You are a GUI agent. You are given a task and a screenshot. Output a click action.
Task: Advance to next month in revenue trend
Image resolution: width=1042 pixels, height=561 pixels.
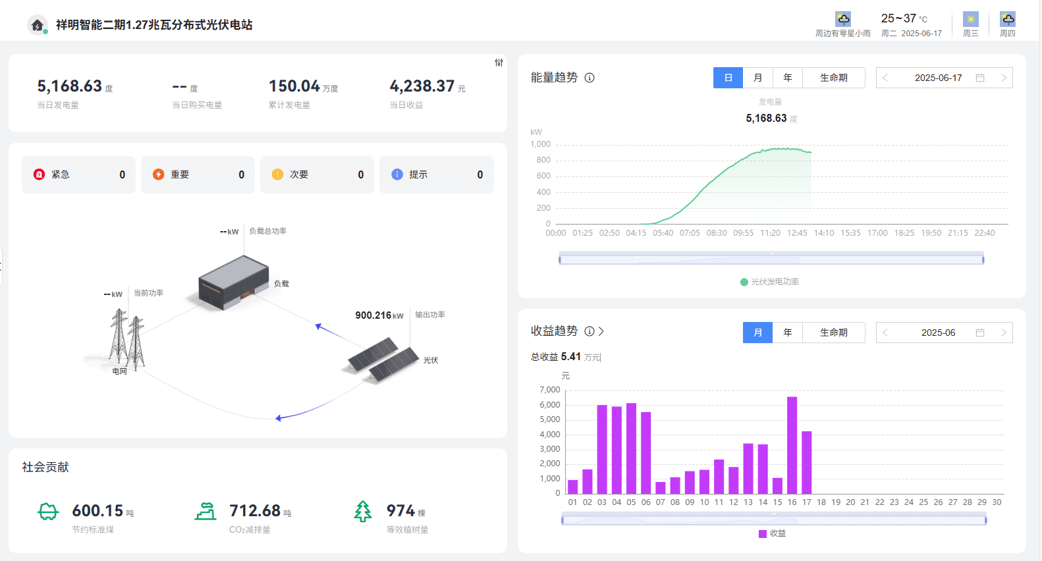(x=1003, y=333)
